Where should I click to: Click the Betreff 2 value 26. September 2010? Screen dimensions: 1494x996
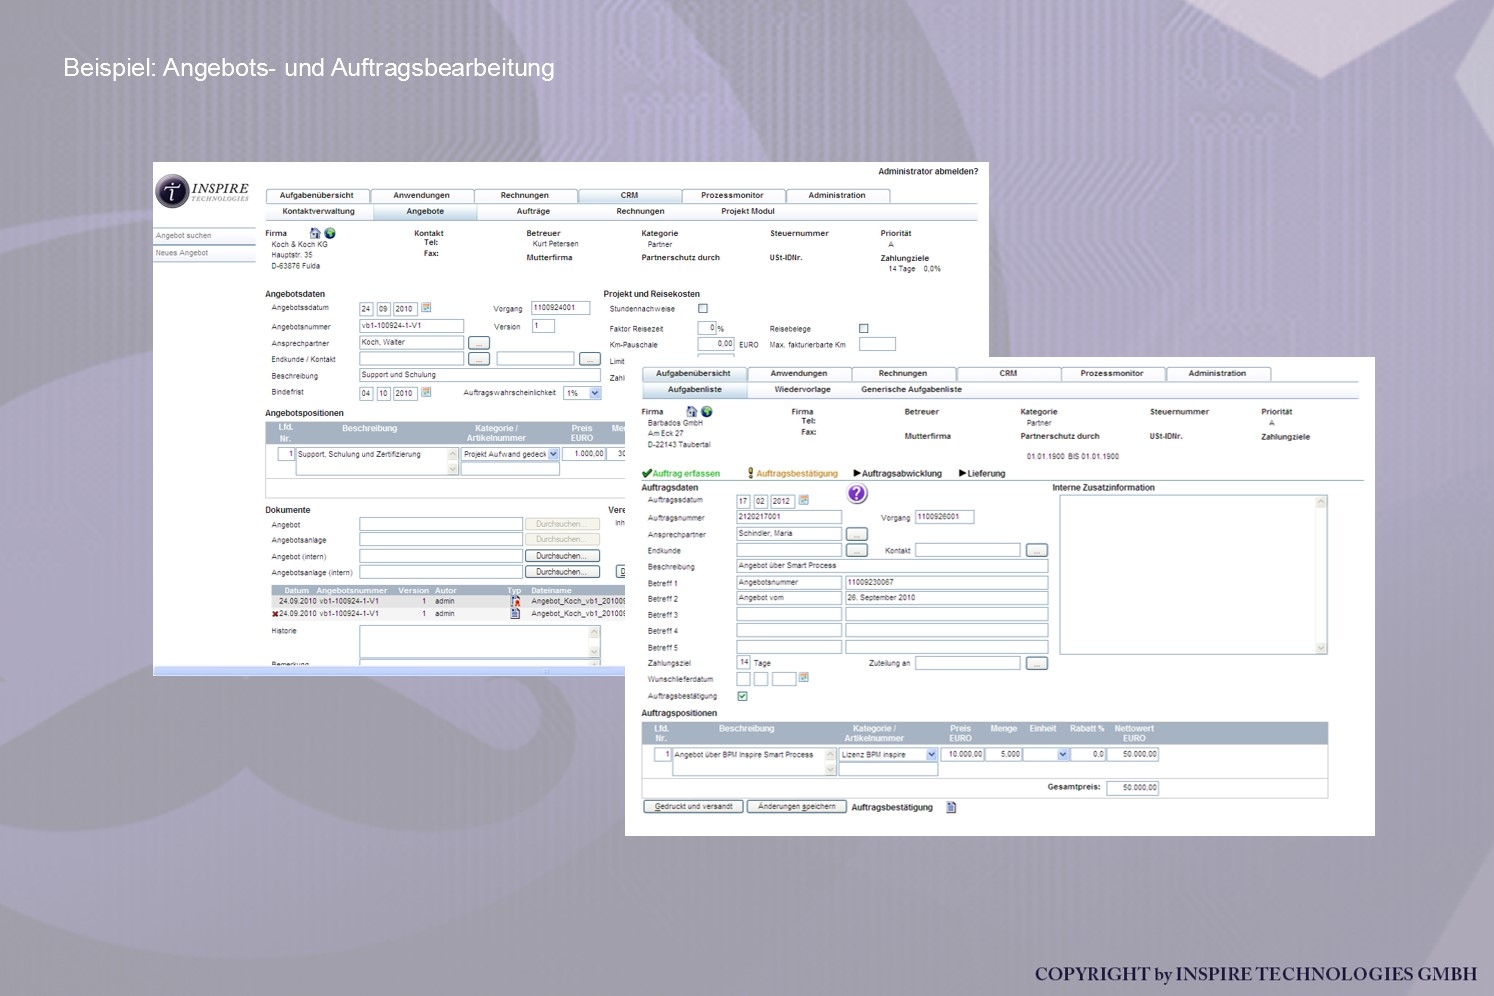946,598
